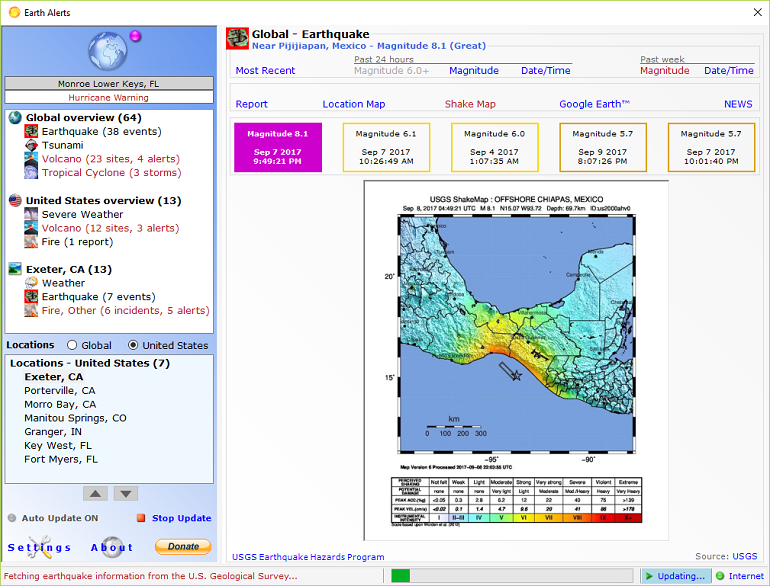The image size is (770, 586).
Task: Click the green Internet status indicator
Action: click(x=720, y=576)
